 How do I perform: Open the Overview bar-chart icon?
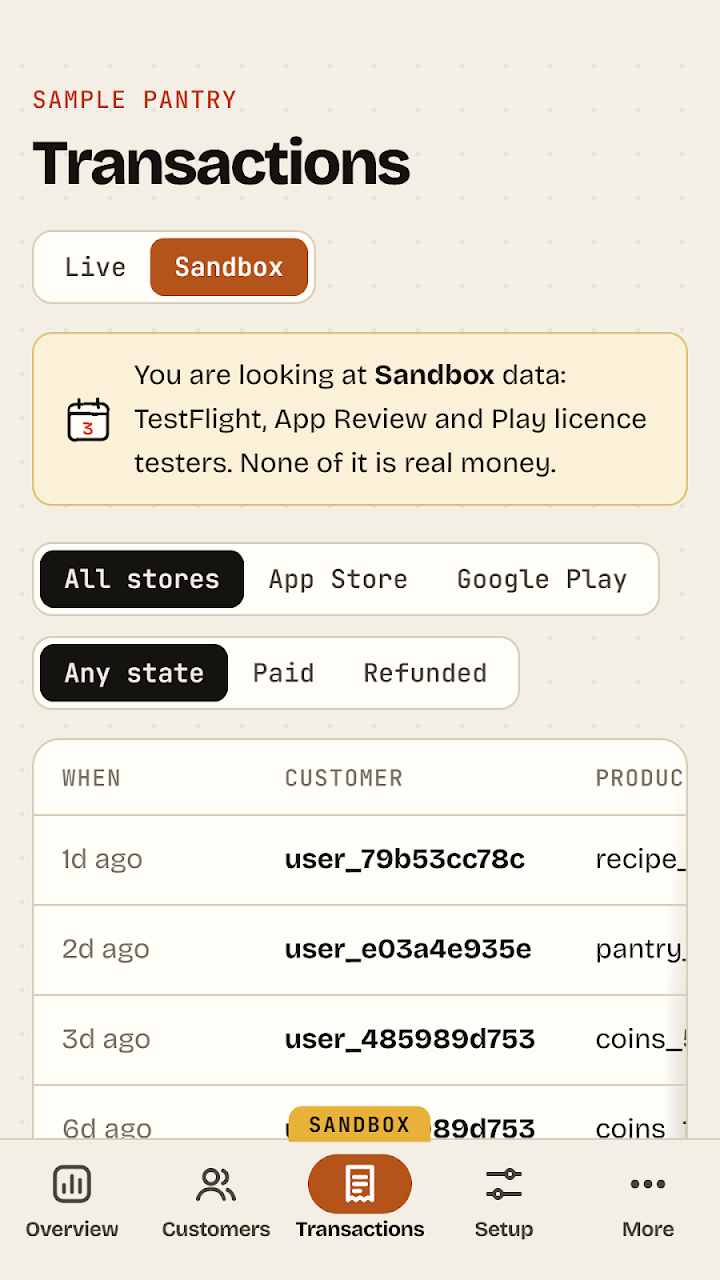pos(72,1184)
